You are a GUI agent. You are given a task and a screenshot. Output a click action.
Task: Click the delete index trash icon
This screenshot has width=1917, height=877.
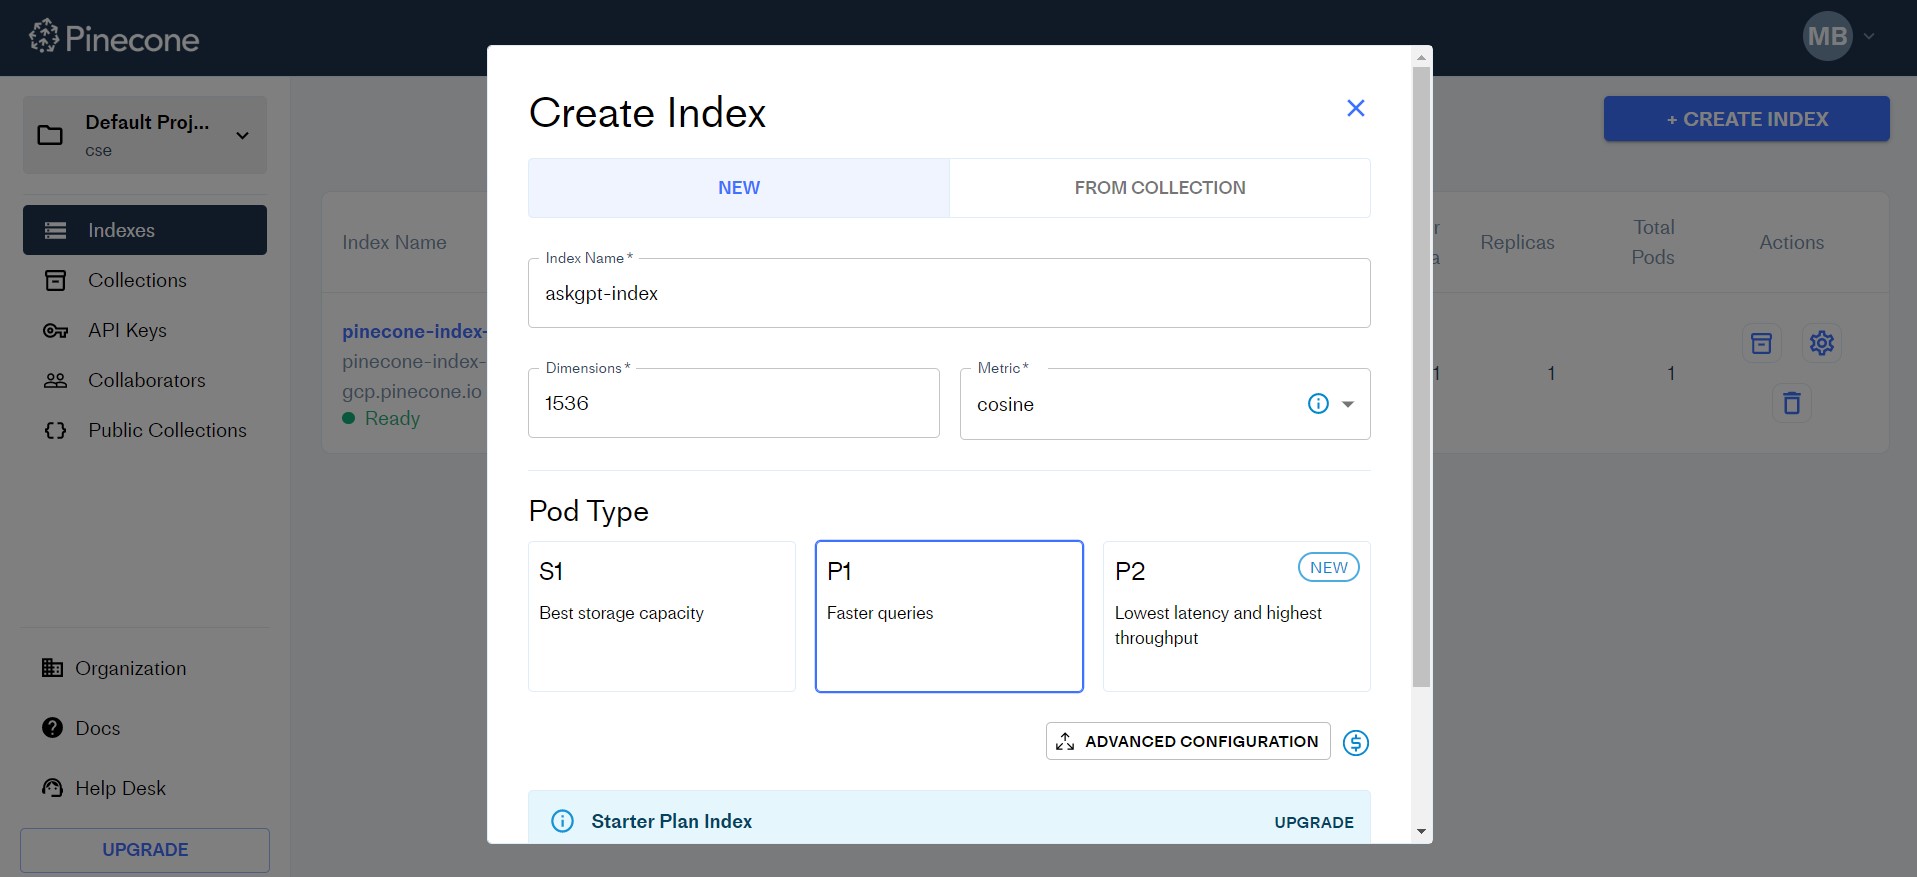(1791, 403)
